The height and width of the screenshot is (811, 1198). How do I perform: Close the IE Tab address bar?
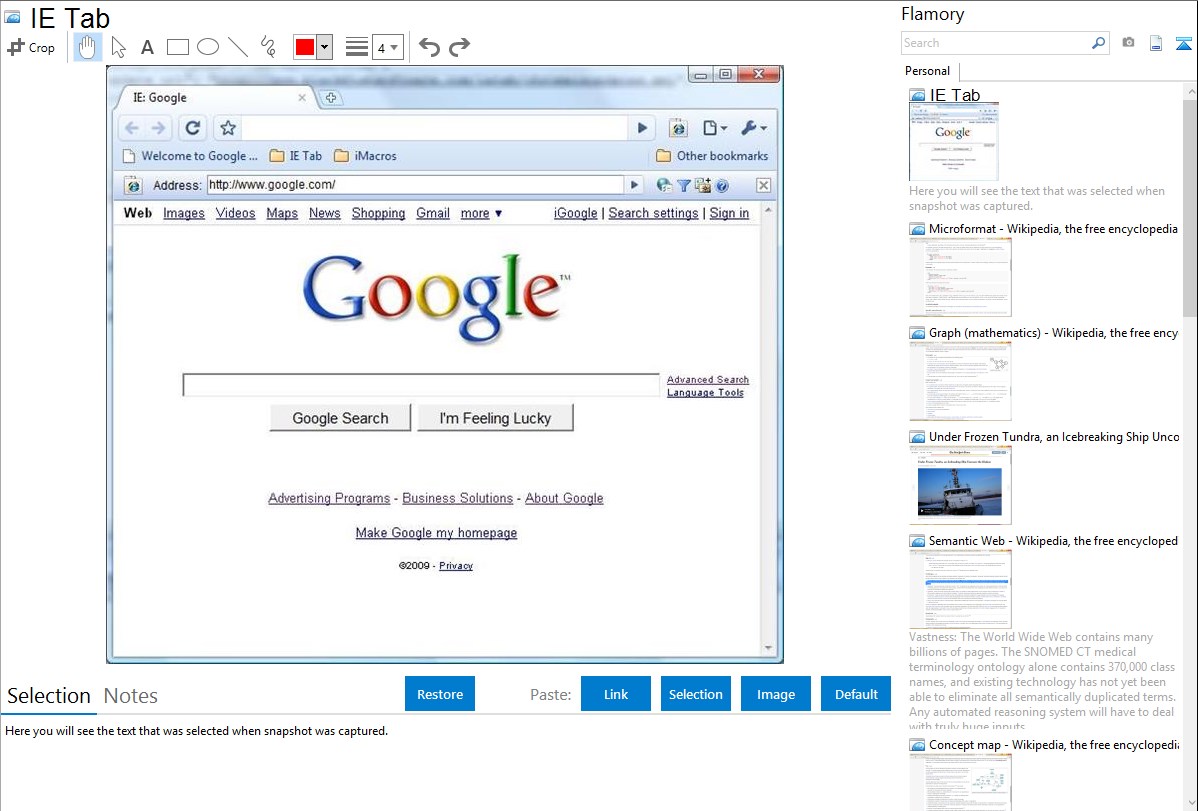coord(763,185)
